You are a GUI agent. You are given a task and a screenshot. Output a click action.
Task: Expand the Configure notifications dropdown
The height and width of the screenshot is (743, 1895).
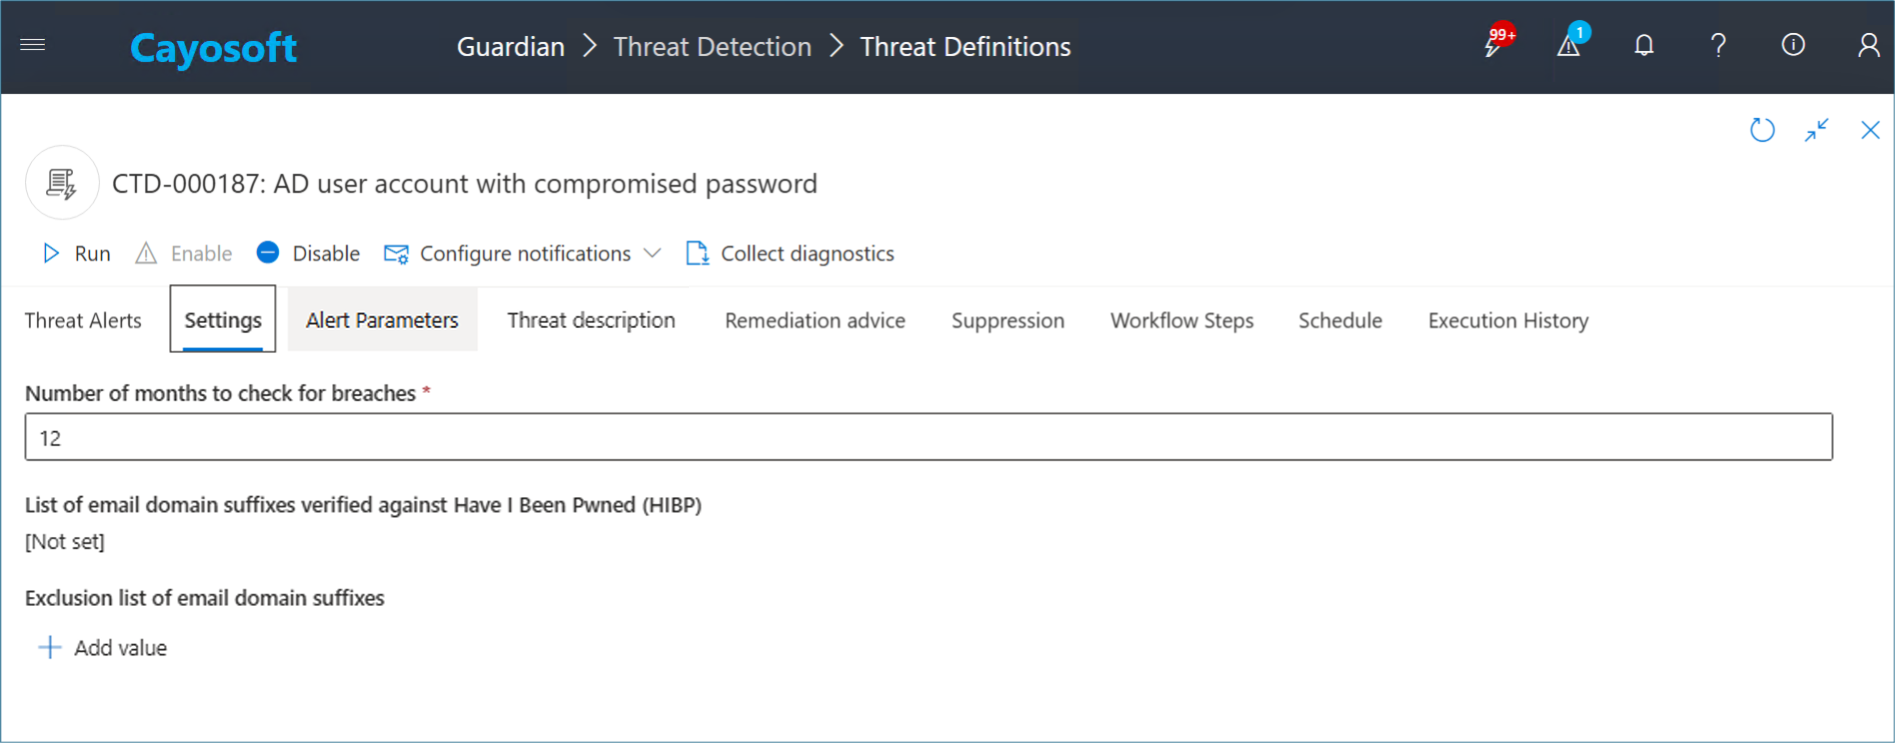pyautogui.click(x=652, y=254)
